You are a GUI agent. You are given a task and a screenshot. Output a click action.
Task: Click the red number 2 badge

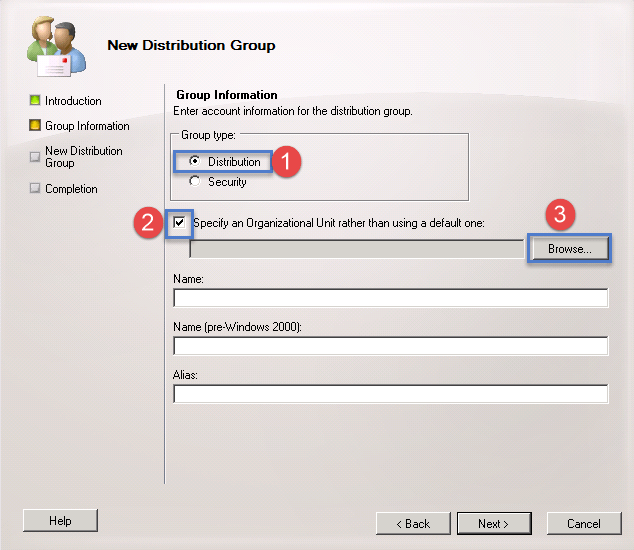[147, 222]
